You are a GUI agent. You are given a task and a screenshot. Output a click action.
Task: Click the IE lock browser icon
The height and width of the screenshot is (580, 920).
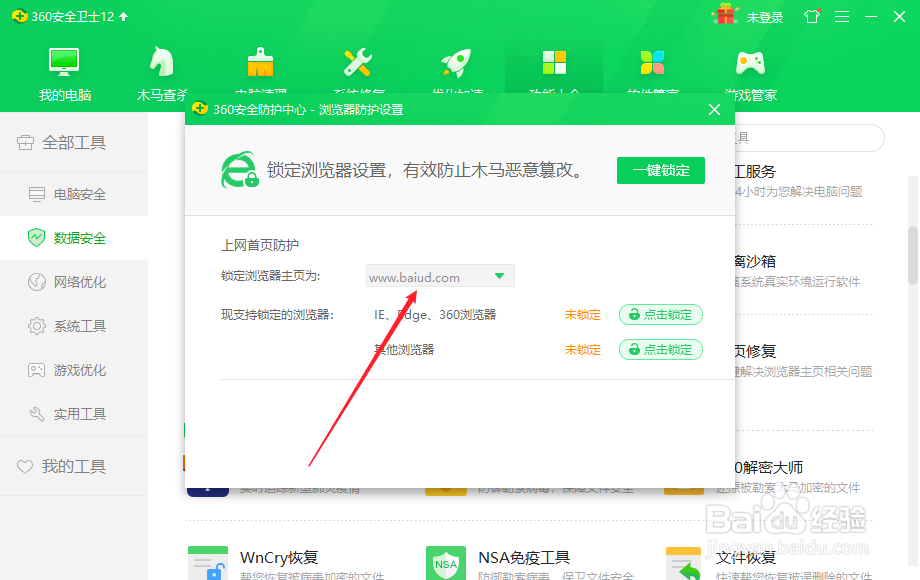(240, 170)
